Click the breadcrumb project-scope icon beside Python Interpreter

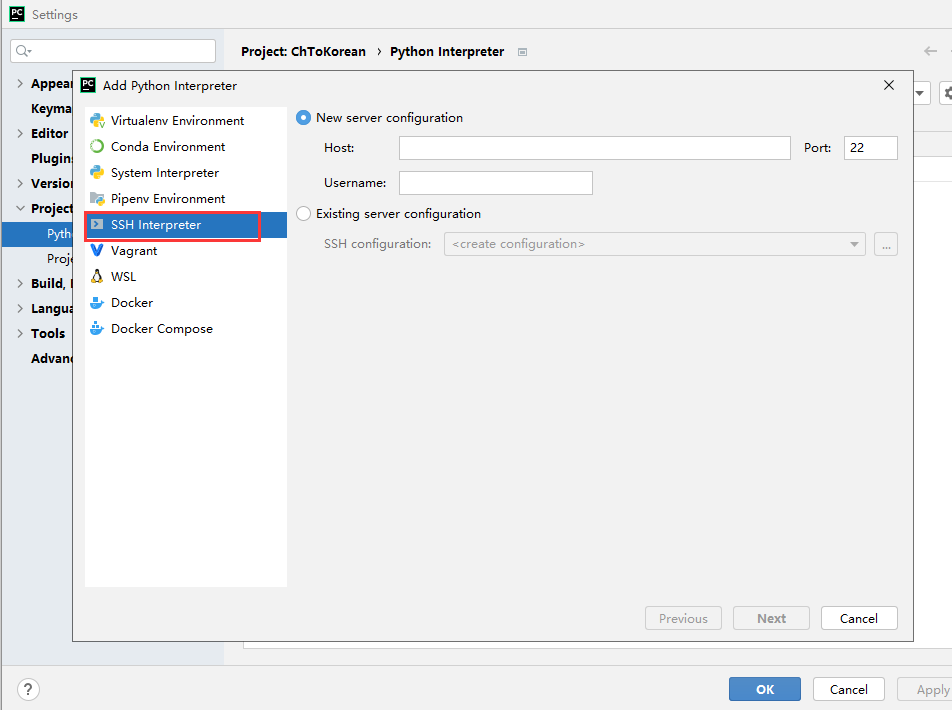point(522,52)
